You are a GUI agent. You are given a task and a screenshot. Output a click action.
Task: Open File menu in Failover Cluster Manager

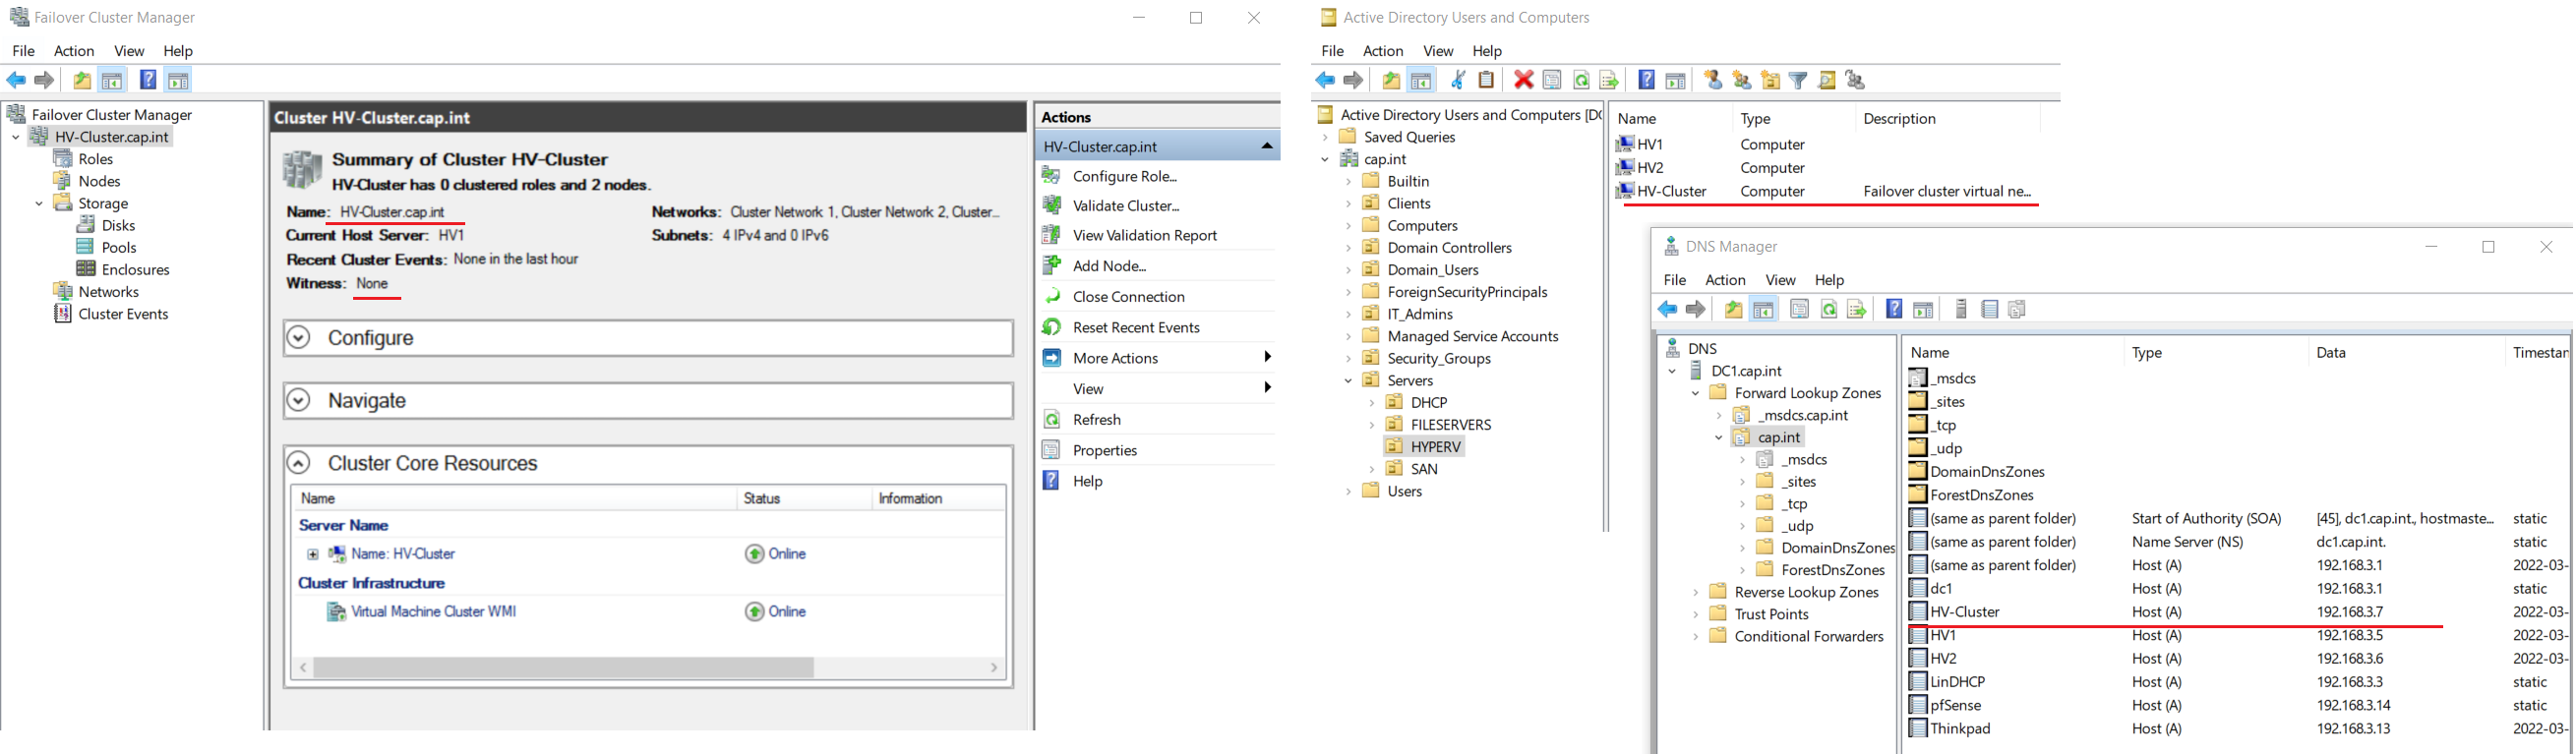point(23,51)
